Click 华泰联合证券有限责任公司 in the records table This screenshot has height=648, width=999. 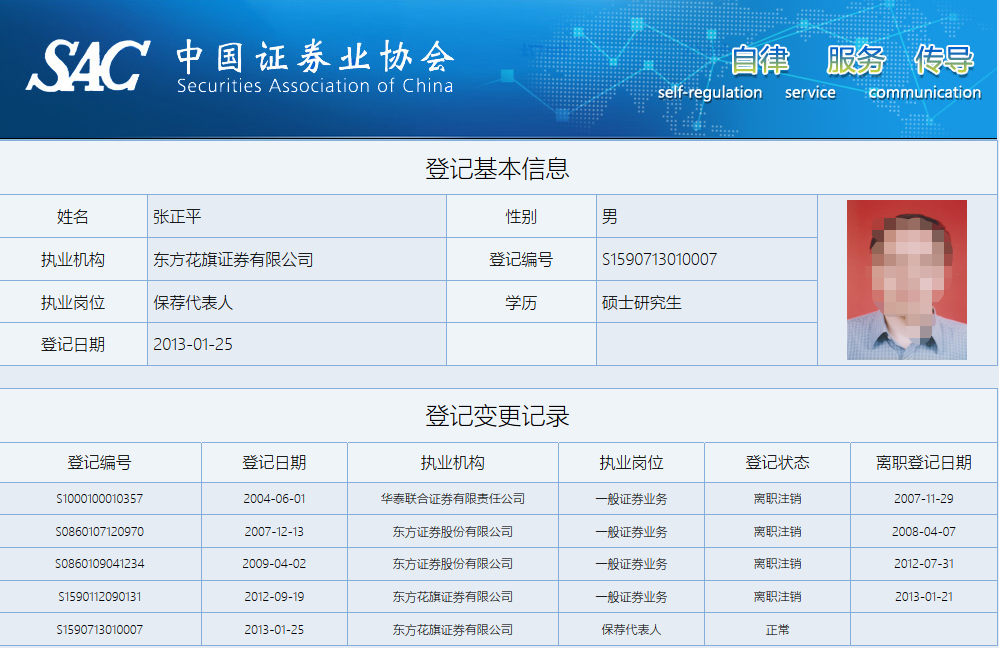(x=452, y=498)
